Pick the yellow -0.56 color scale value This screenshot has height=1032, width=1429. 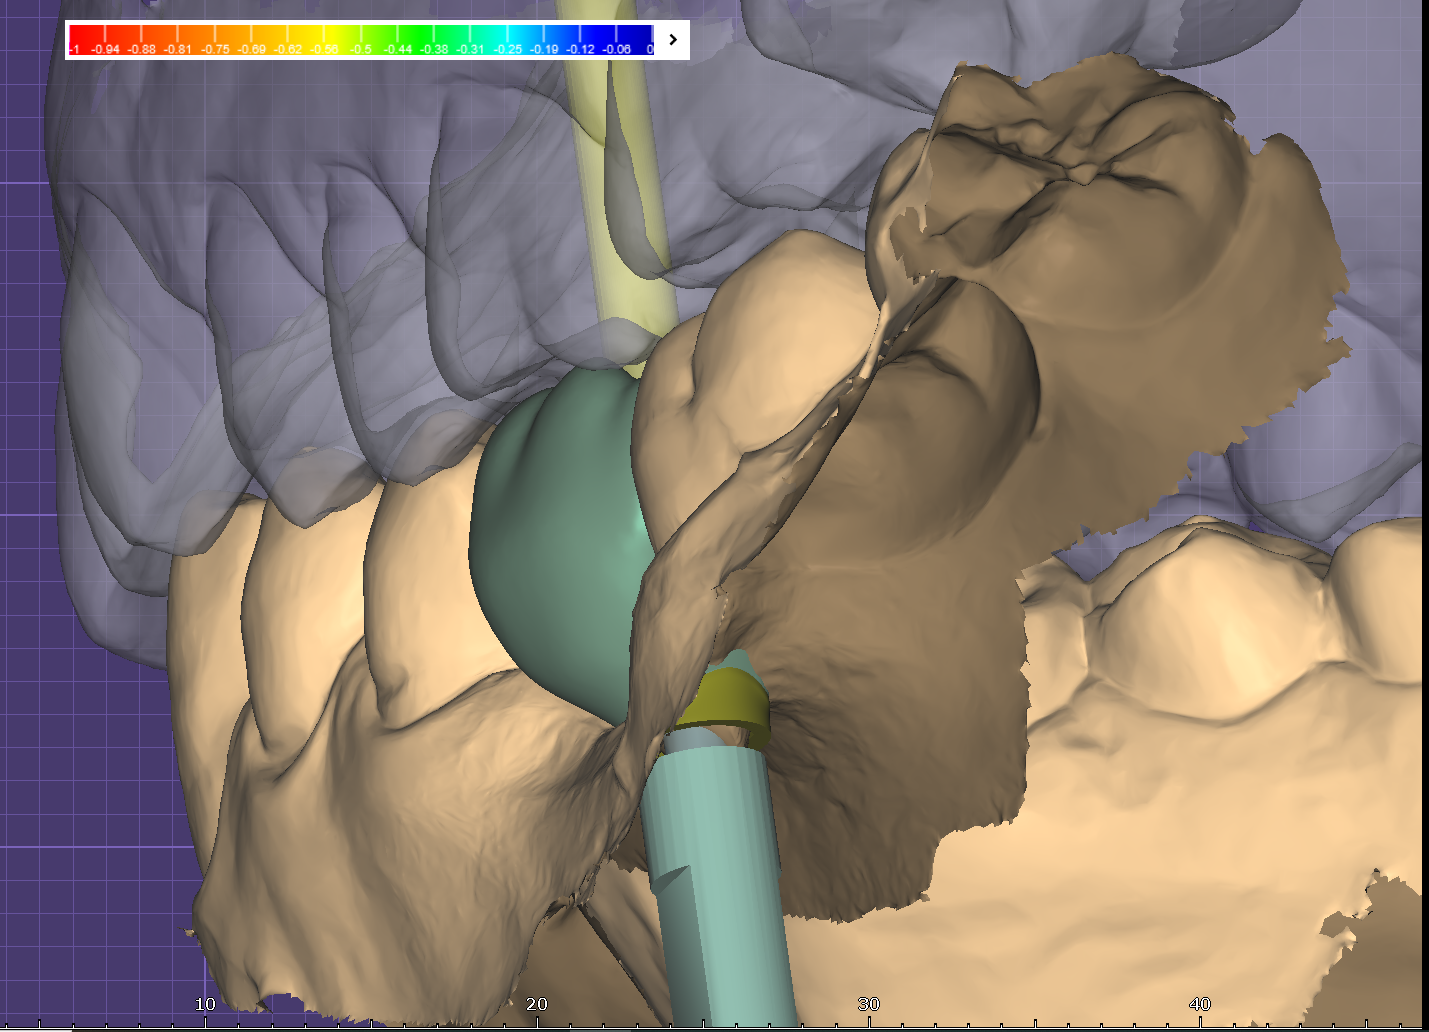pyautogui.click(x=324, y=40)
